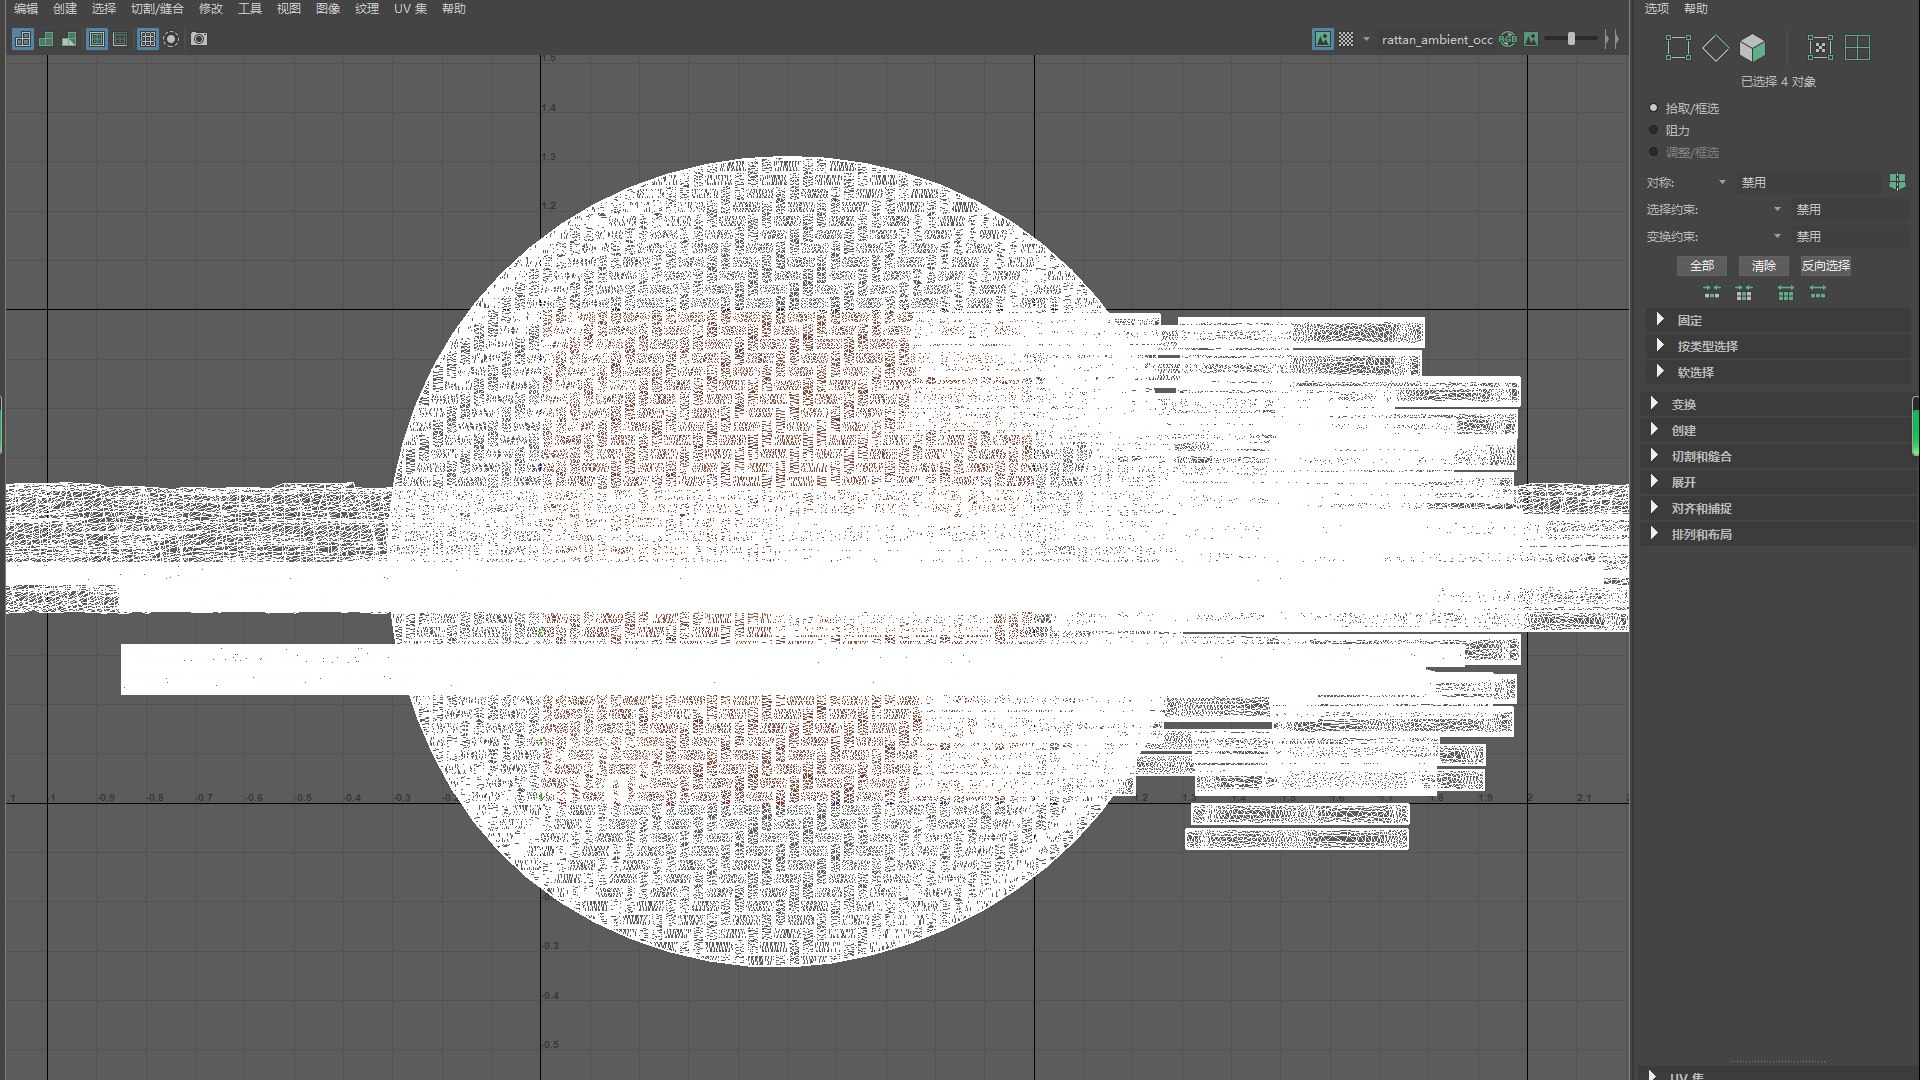Toggle the grid display icon
Viewport: 1920px width, 1080px height.
[148, 39]
